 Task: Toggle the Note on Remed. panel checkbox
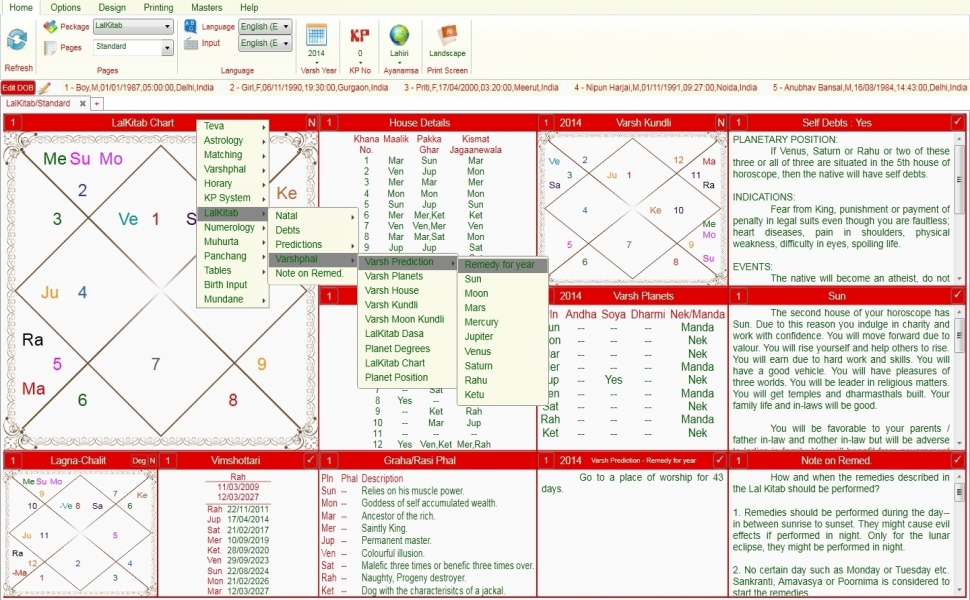[x=957, y=460]
